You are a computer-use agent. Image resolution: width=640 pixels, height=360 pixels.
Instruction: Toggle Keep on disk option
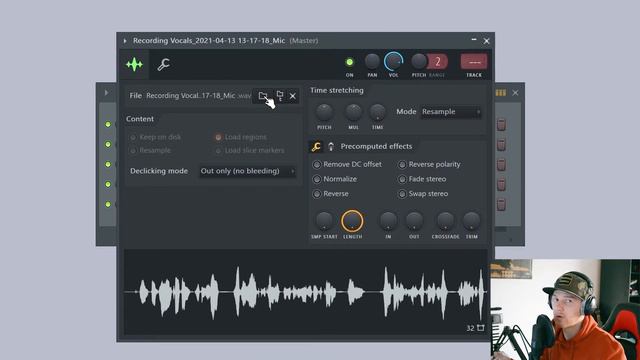(x=156, y=137)
